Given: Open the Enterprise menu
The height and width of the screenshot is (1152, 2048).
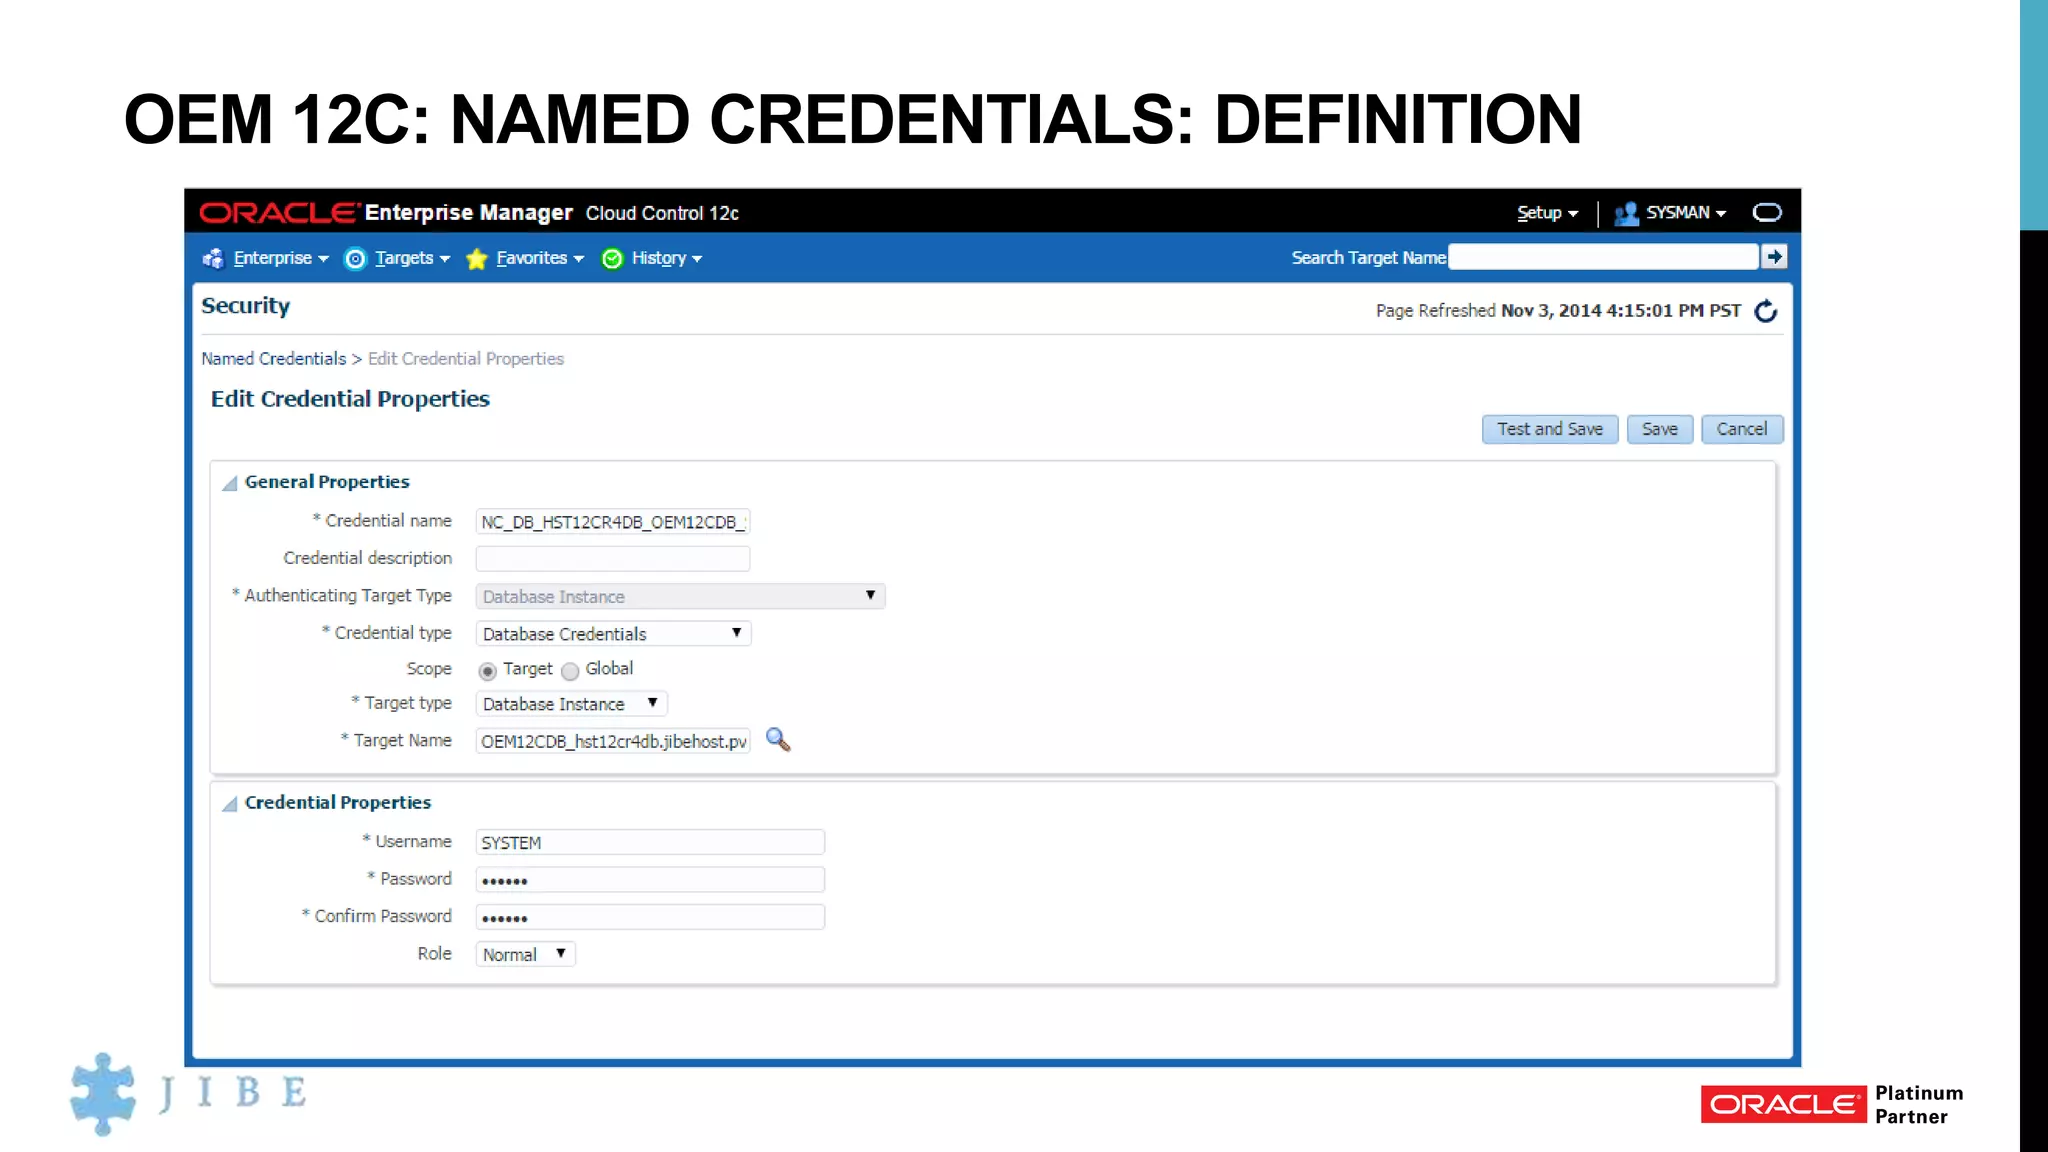Looking at the screenshot, I should point(281,258).
